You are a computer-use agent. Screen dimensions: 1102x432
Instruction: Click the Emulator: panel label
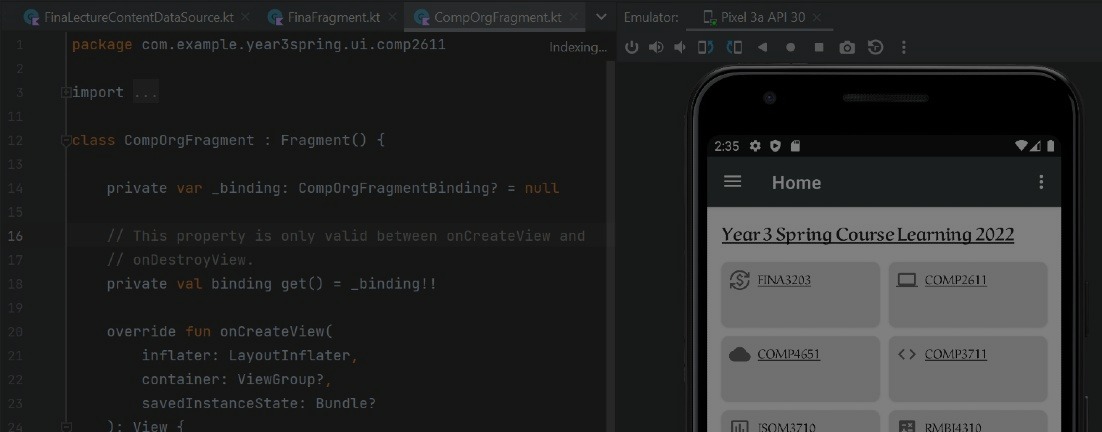click(x=652, y=18)
